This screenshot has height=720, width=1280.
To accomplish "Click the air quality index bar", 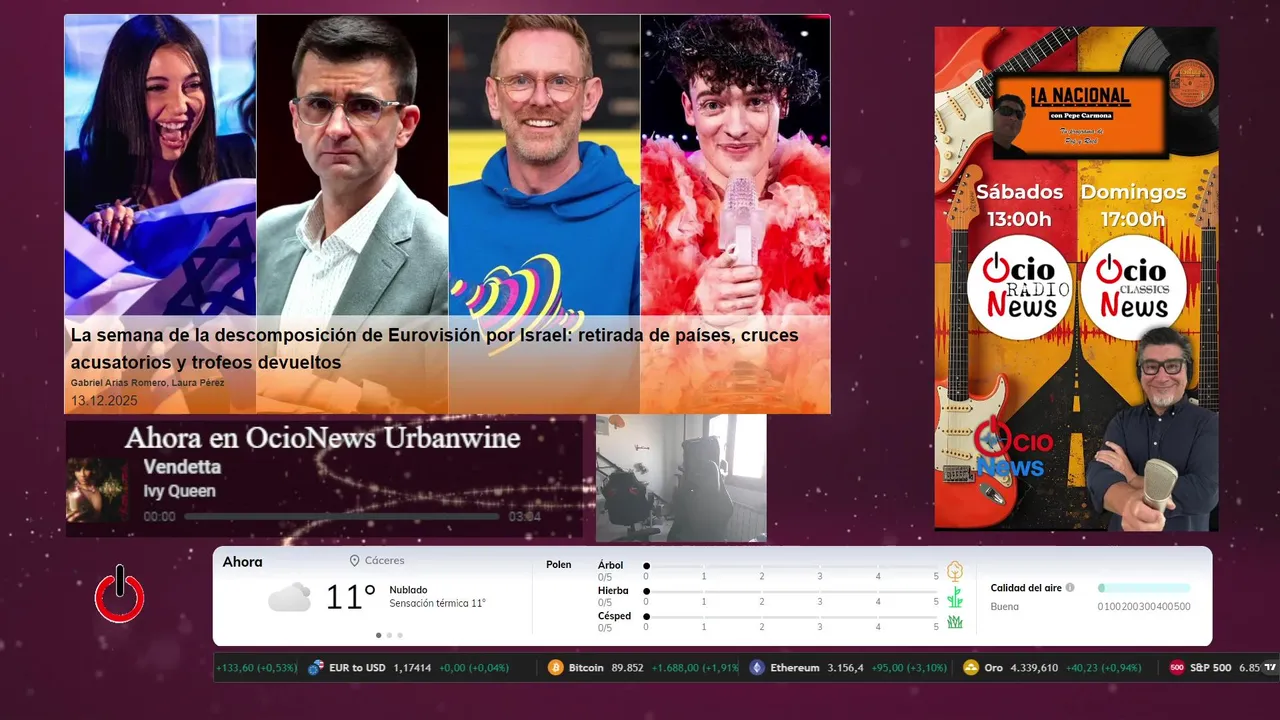I will tap(1144, 588).
